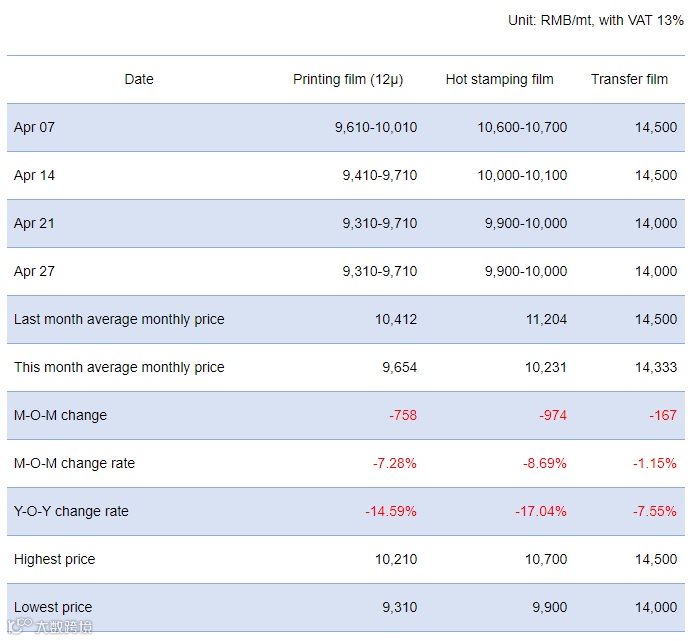The height and width of the screenshot is (641, 700).
Task: Click the Printing film (12μ) column header
Action: 348,79
